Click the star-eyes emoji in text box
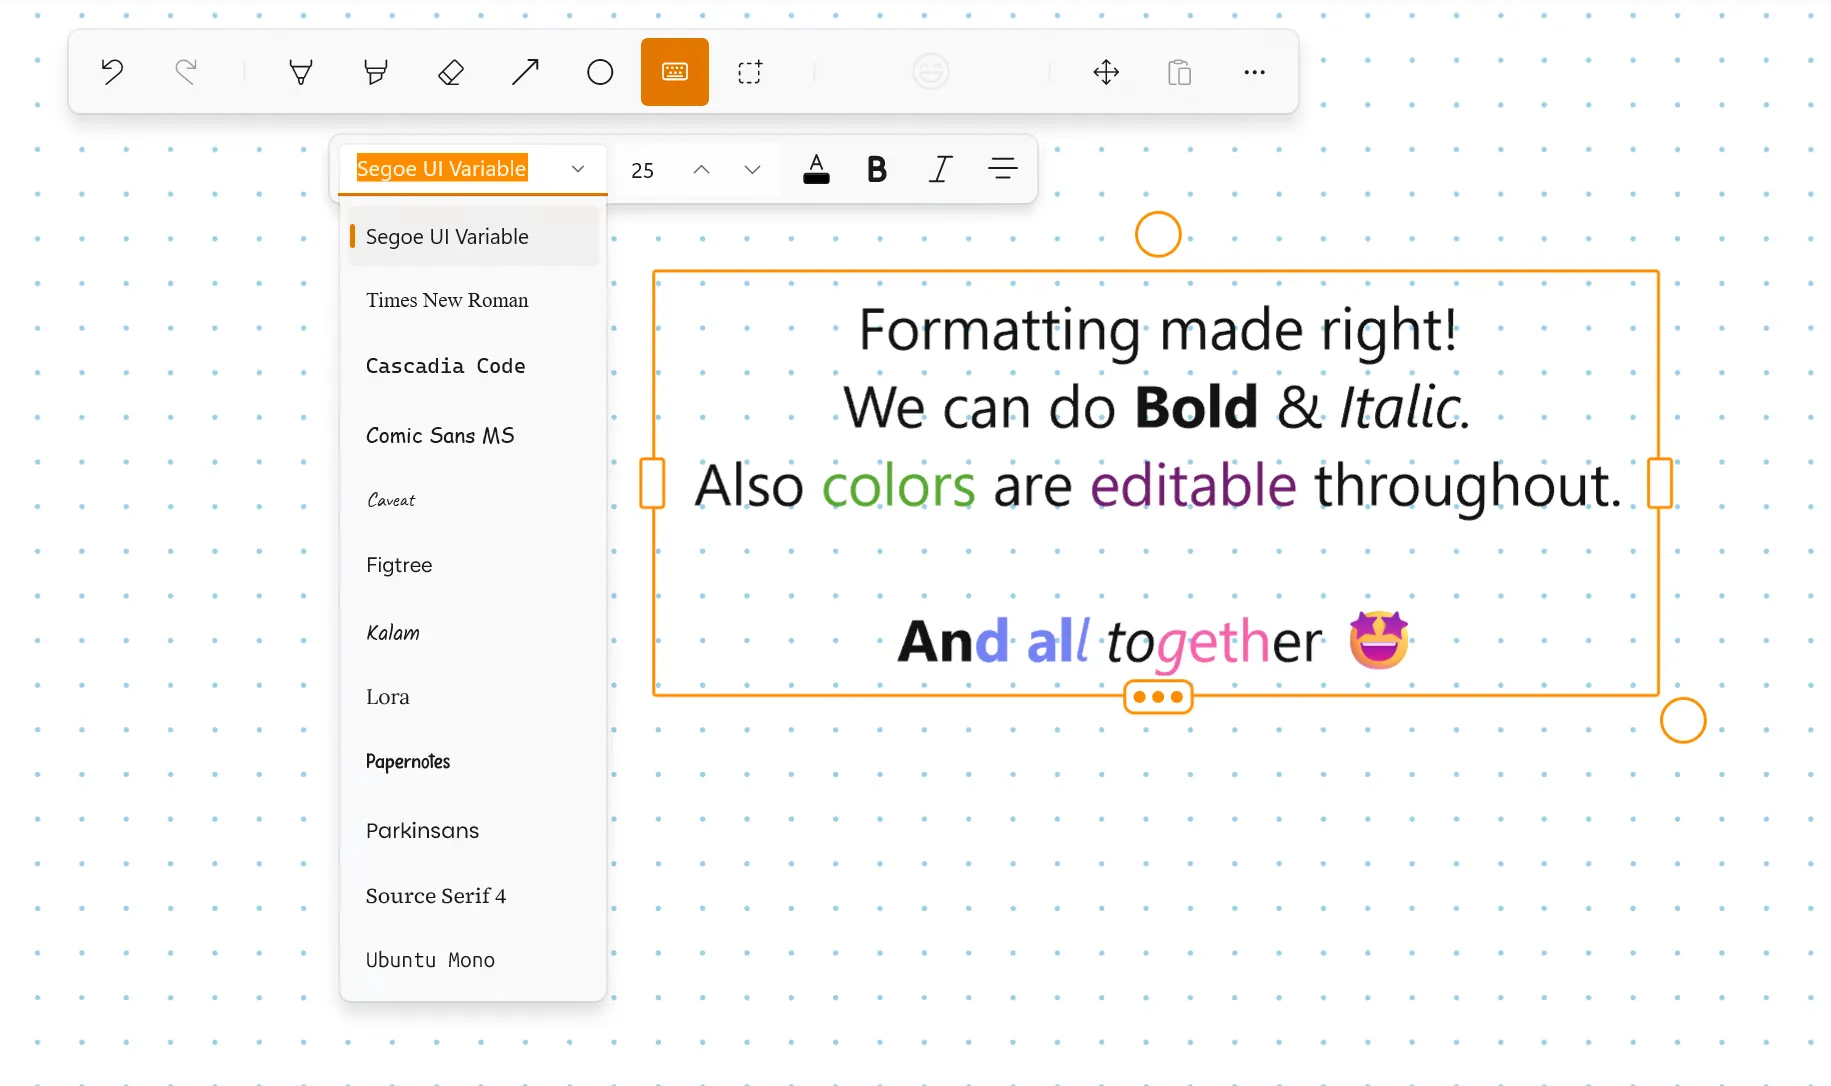This screenshot has width=1831, height=1086. pyautogui.click(x=1379, y=640)
